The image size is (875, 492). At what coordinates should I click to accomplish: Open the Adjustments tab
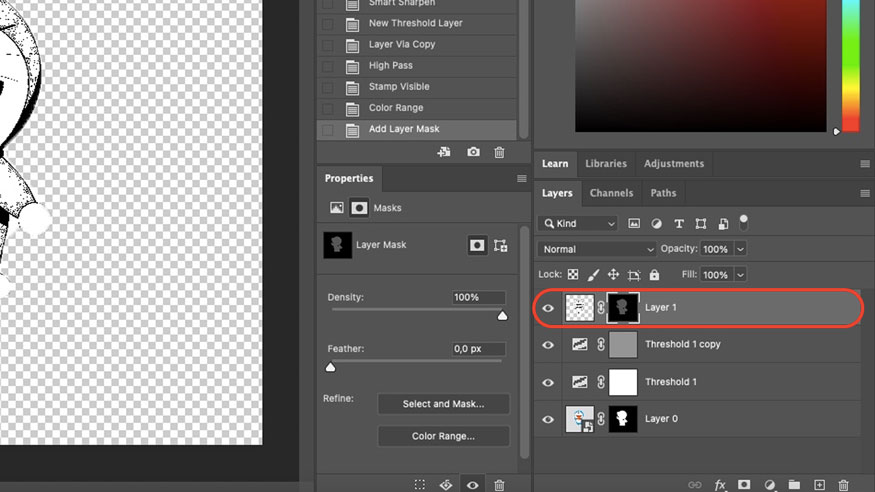673,164
